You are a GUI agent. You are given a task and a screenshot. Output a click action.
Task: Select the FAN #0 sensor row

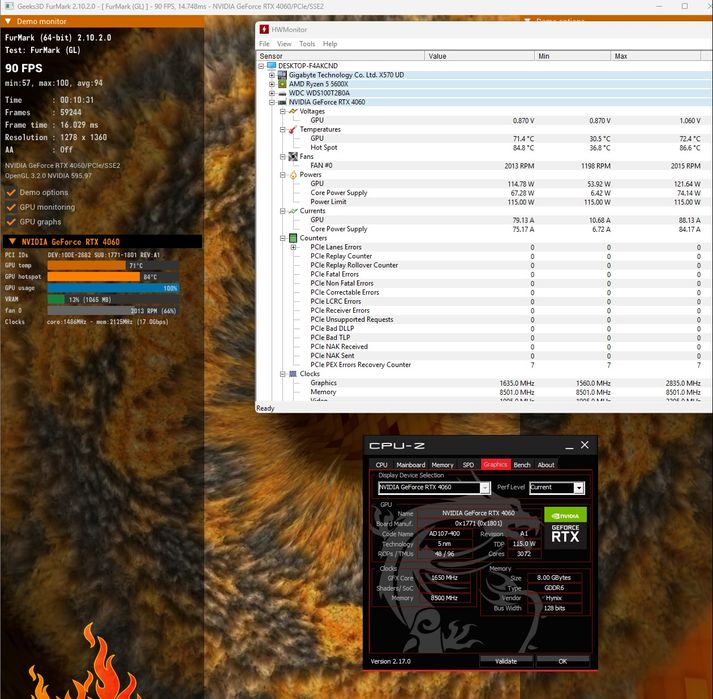(x=485, y=166)
